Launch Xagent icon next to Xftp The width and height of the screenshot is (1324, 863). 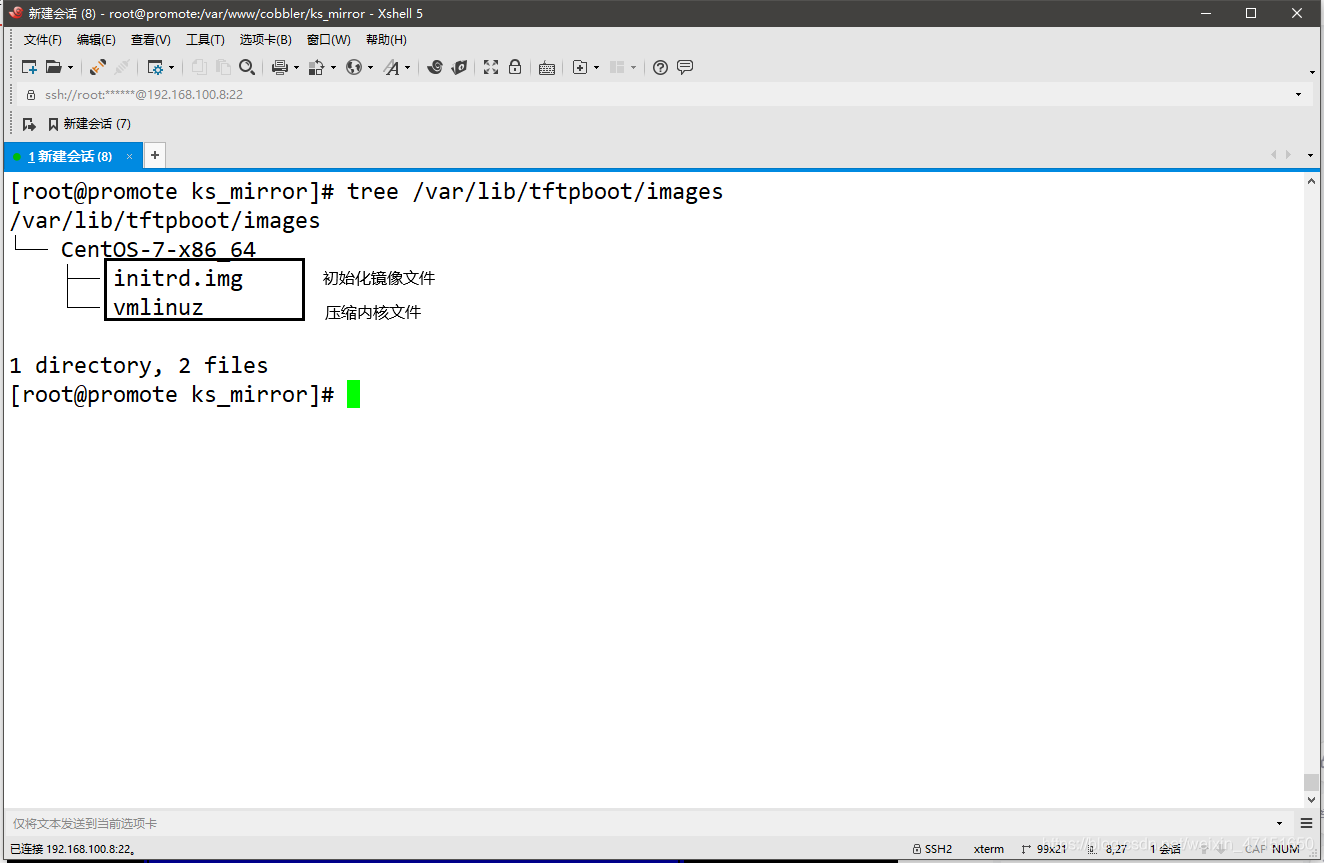pyautogui.click(x=459, y=67)
